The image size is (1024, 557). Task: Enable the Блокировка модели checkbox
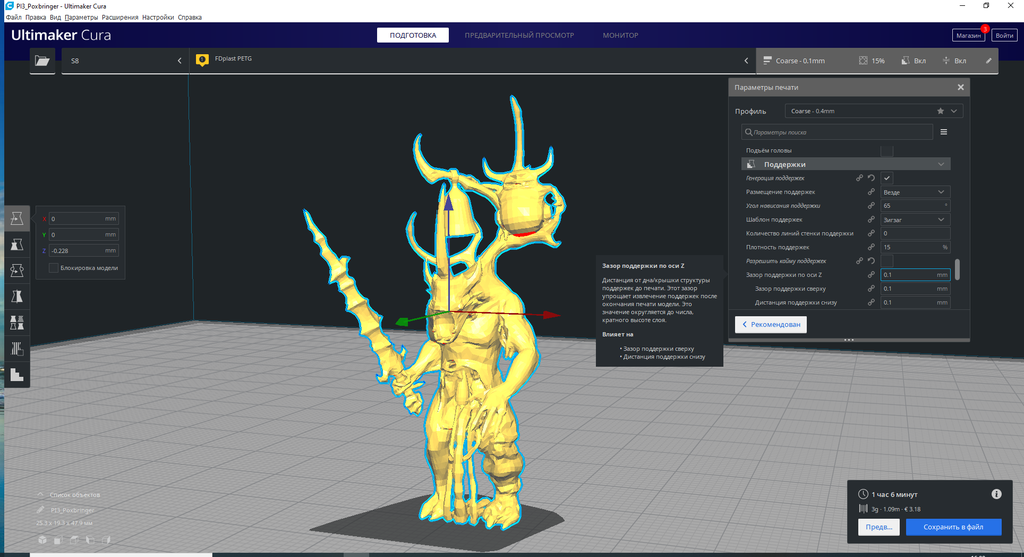[x=54, y=268]
